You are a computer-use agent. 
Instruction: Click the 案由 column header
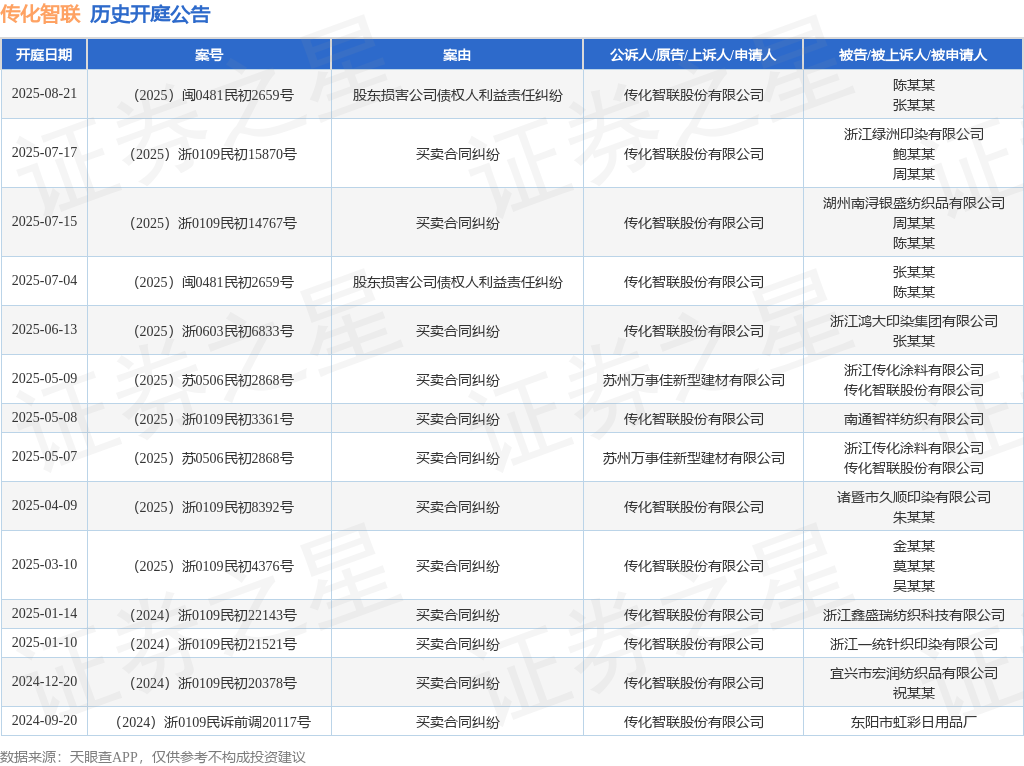[456, 55]
